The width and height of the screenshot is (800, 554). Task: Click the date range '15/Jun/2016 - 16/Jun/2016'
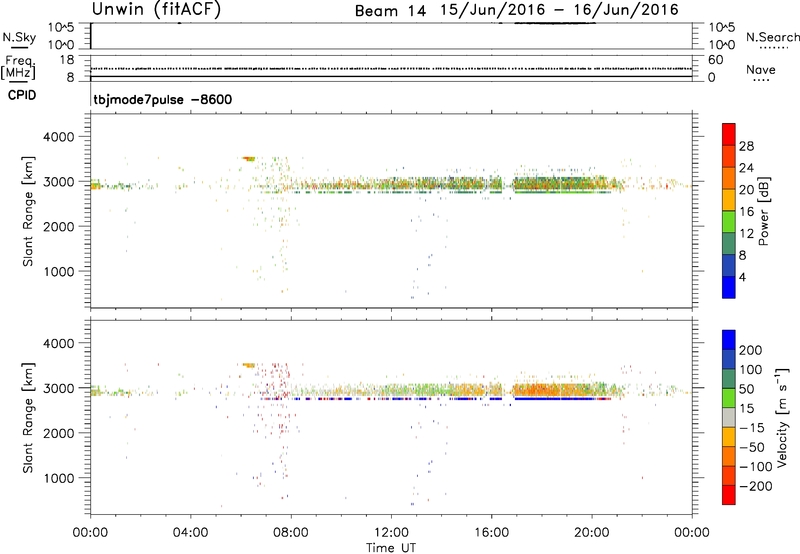tap(559, 10)
